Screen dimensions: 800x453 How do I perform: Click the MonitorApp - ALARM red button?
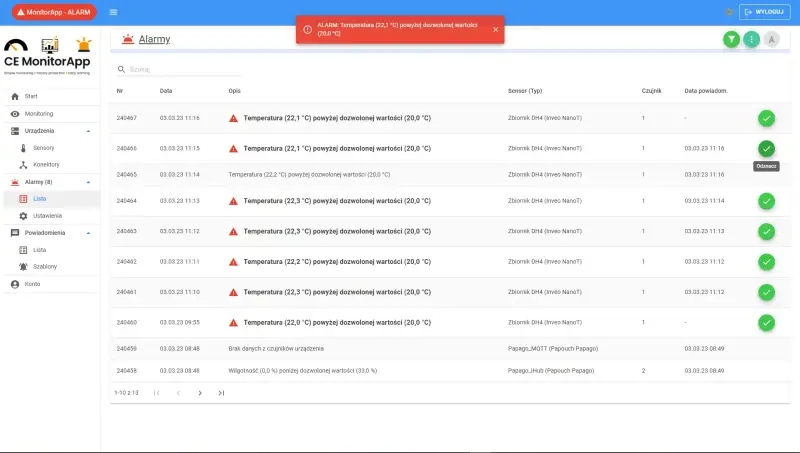(x=53, y=12)
